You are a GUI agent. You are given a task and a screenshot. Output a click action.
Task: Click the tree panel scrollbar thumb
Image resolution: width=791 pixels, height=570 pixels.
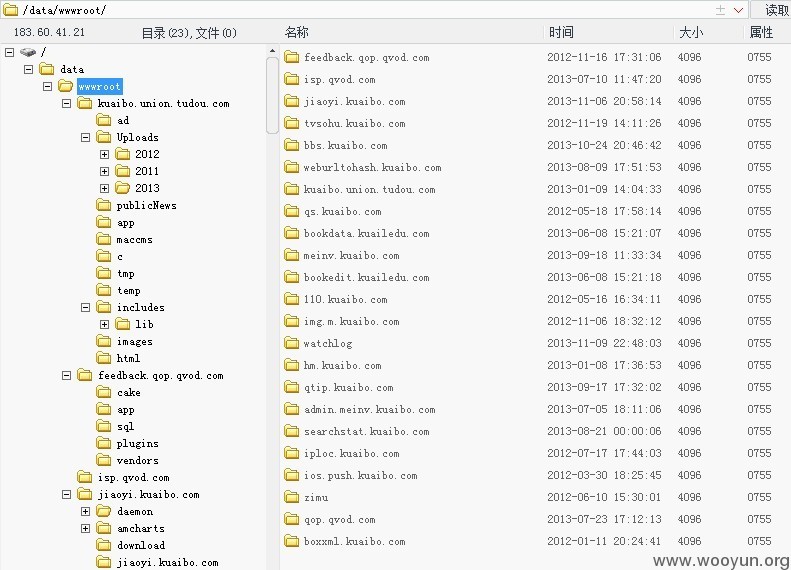(x=272, y=95)
